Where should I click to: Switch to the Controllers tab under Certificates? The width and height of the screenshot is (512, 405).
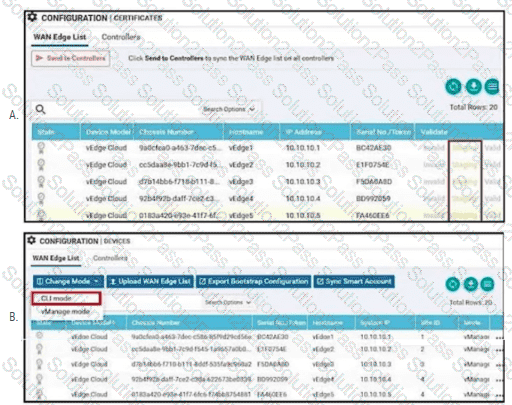(121, 37)
